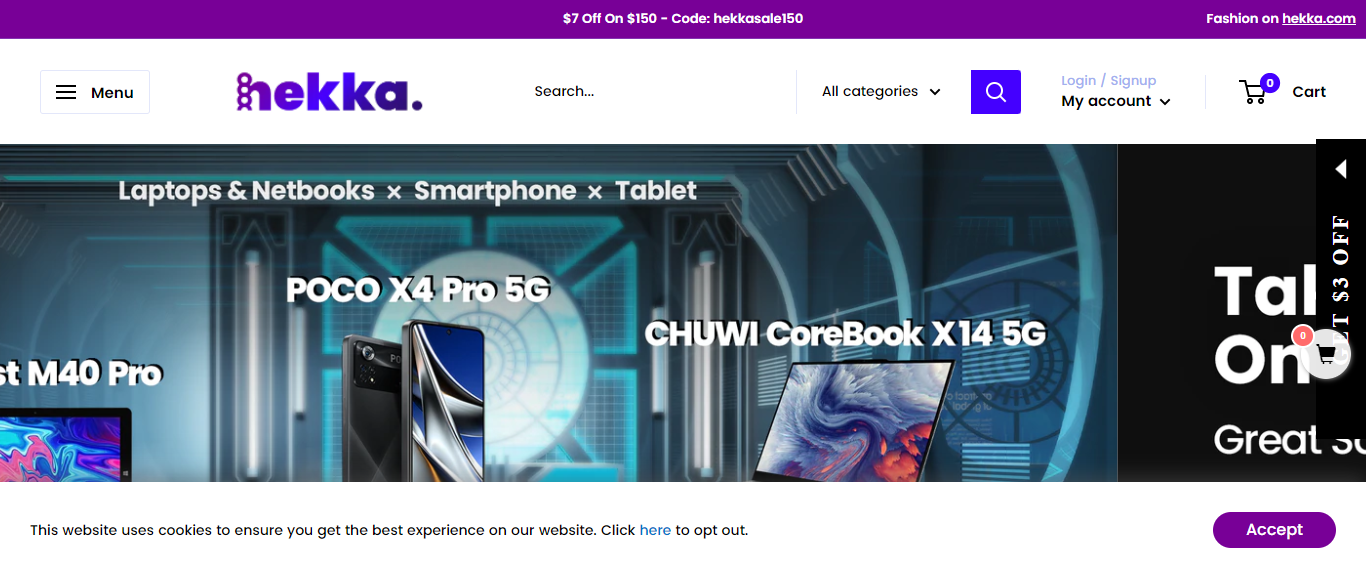
Task: Click in the Search input field
Action: (x=655, y=92)
